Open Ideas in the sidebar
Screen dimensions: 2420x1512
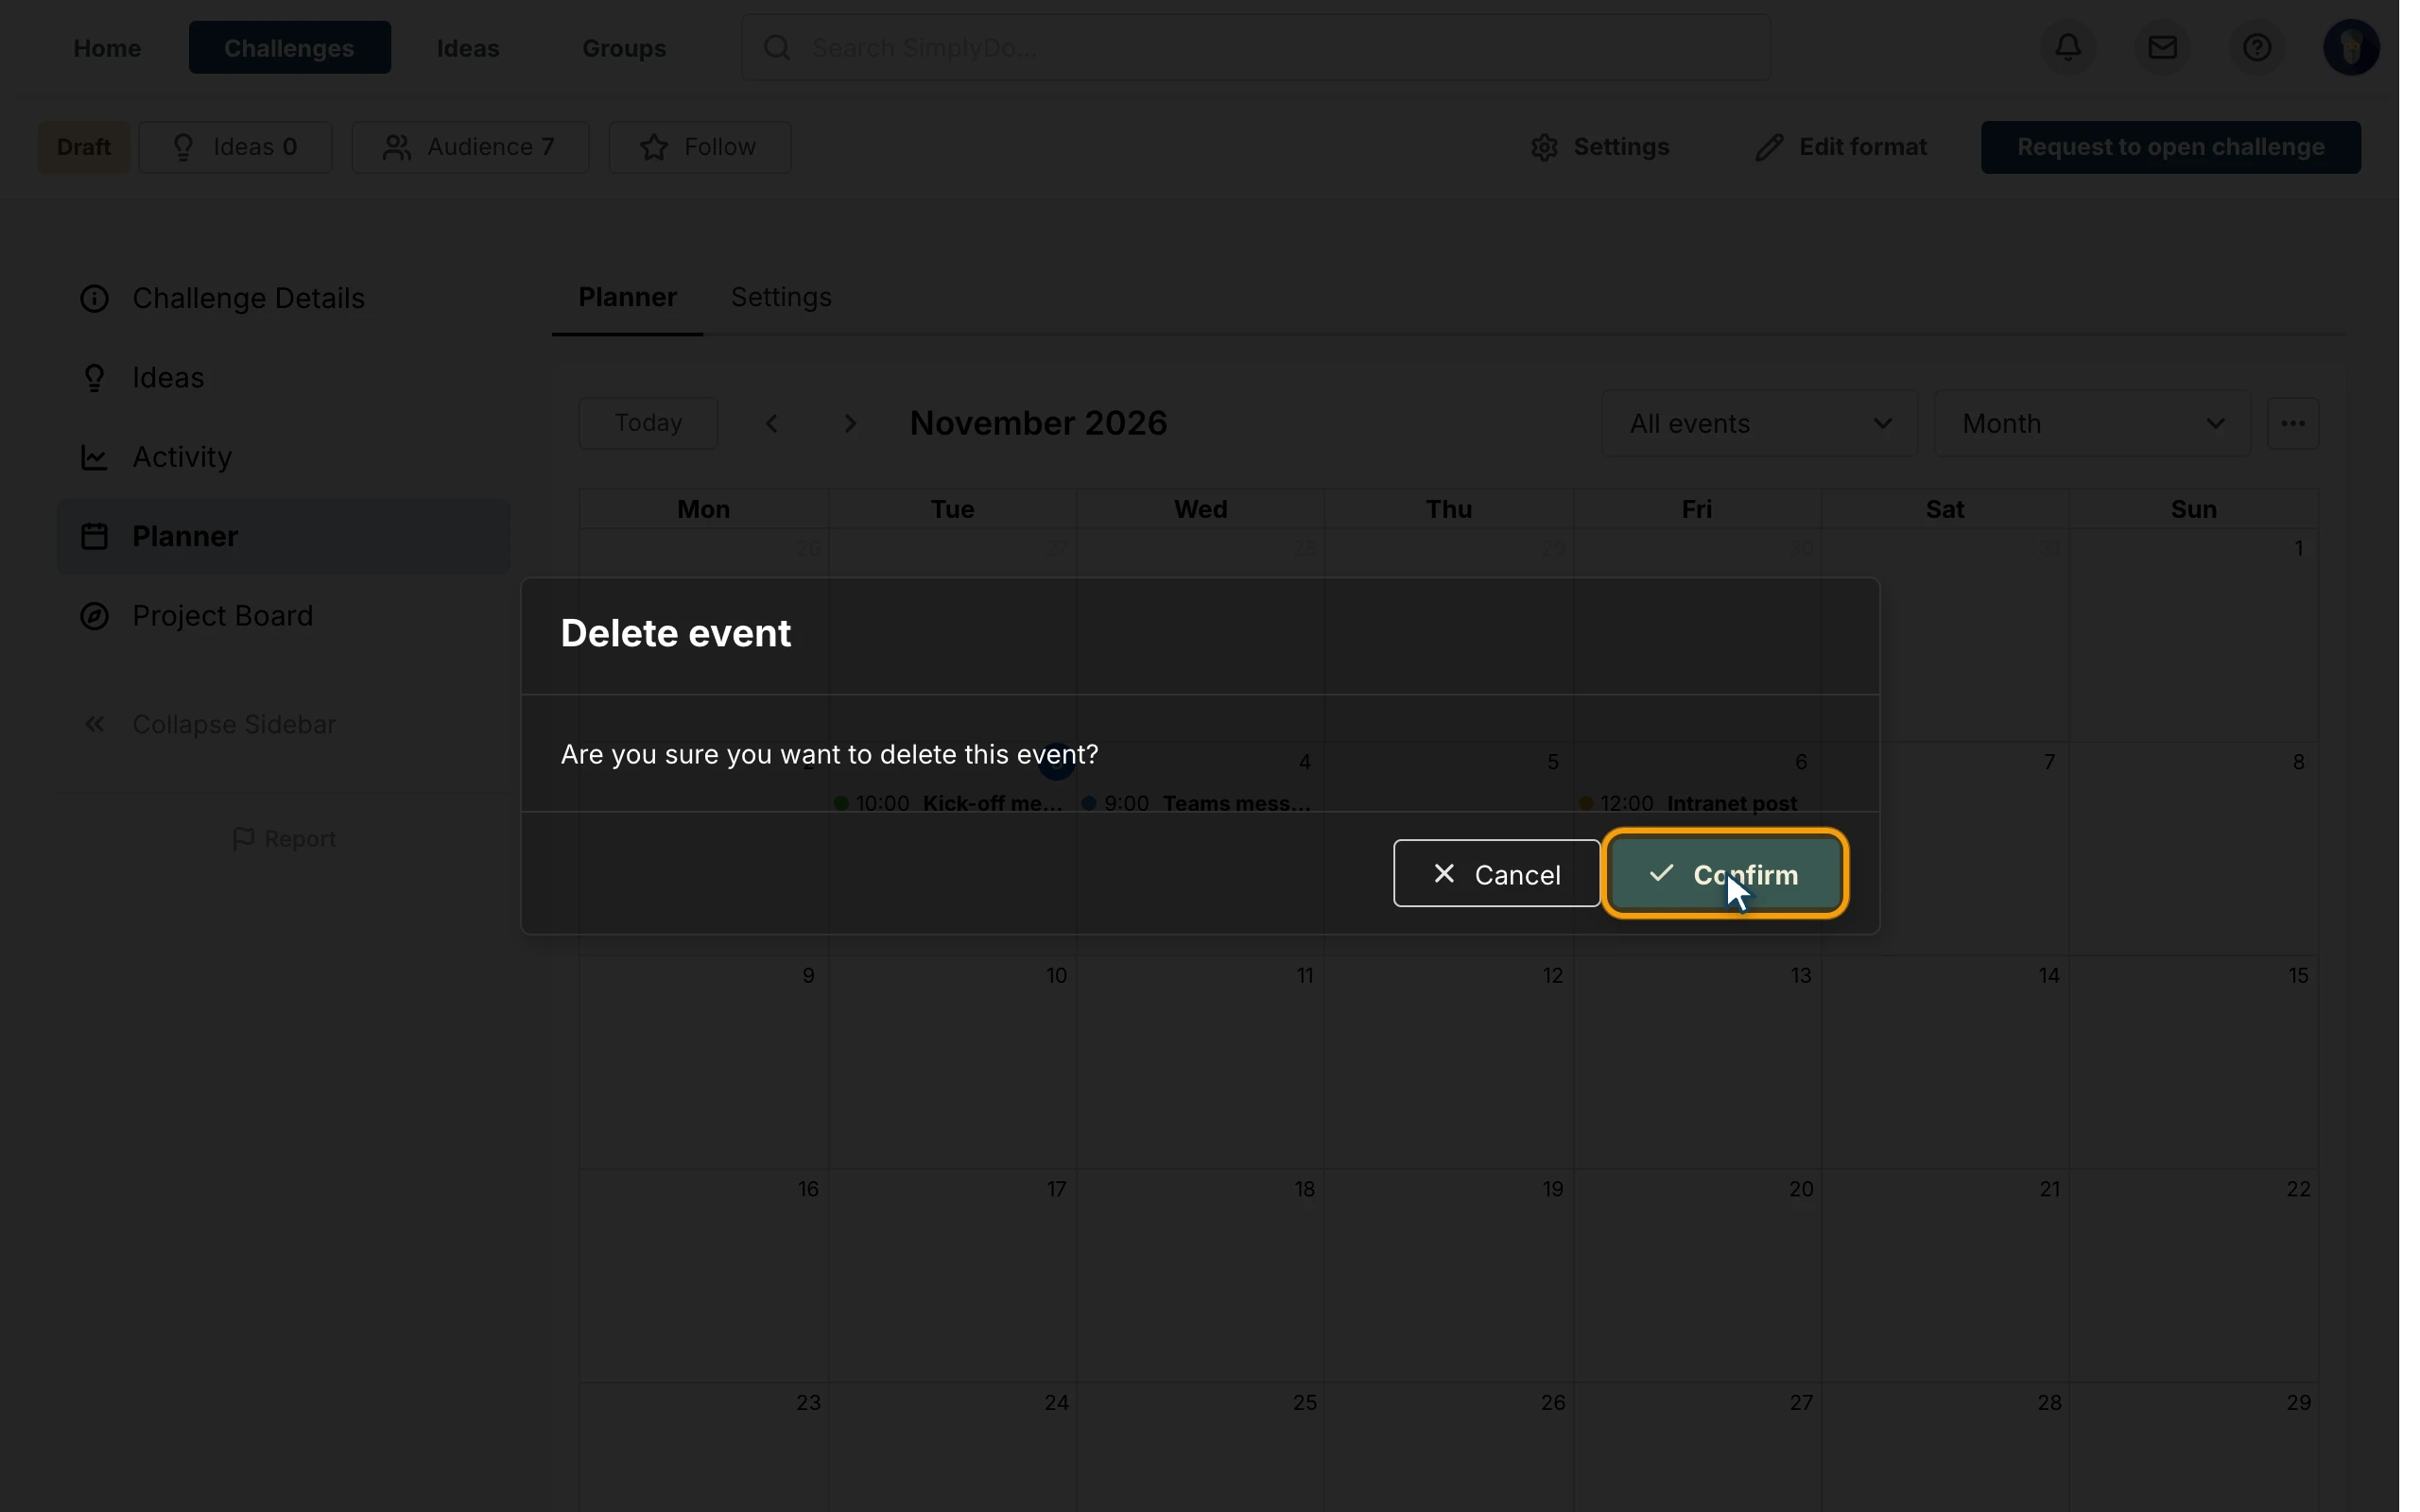pos(284,377)
